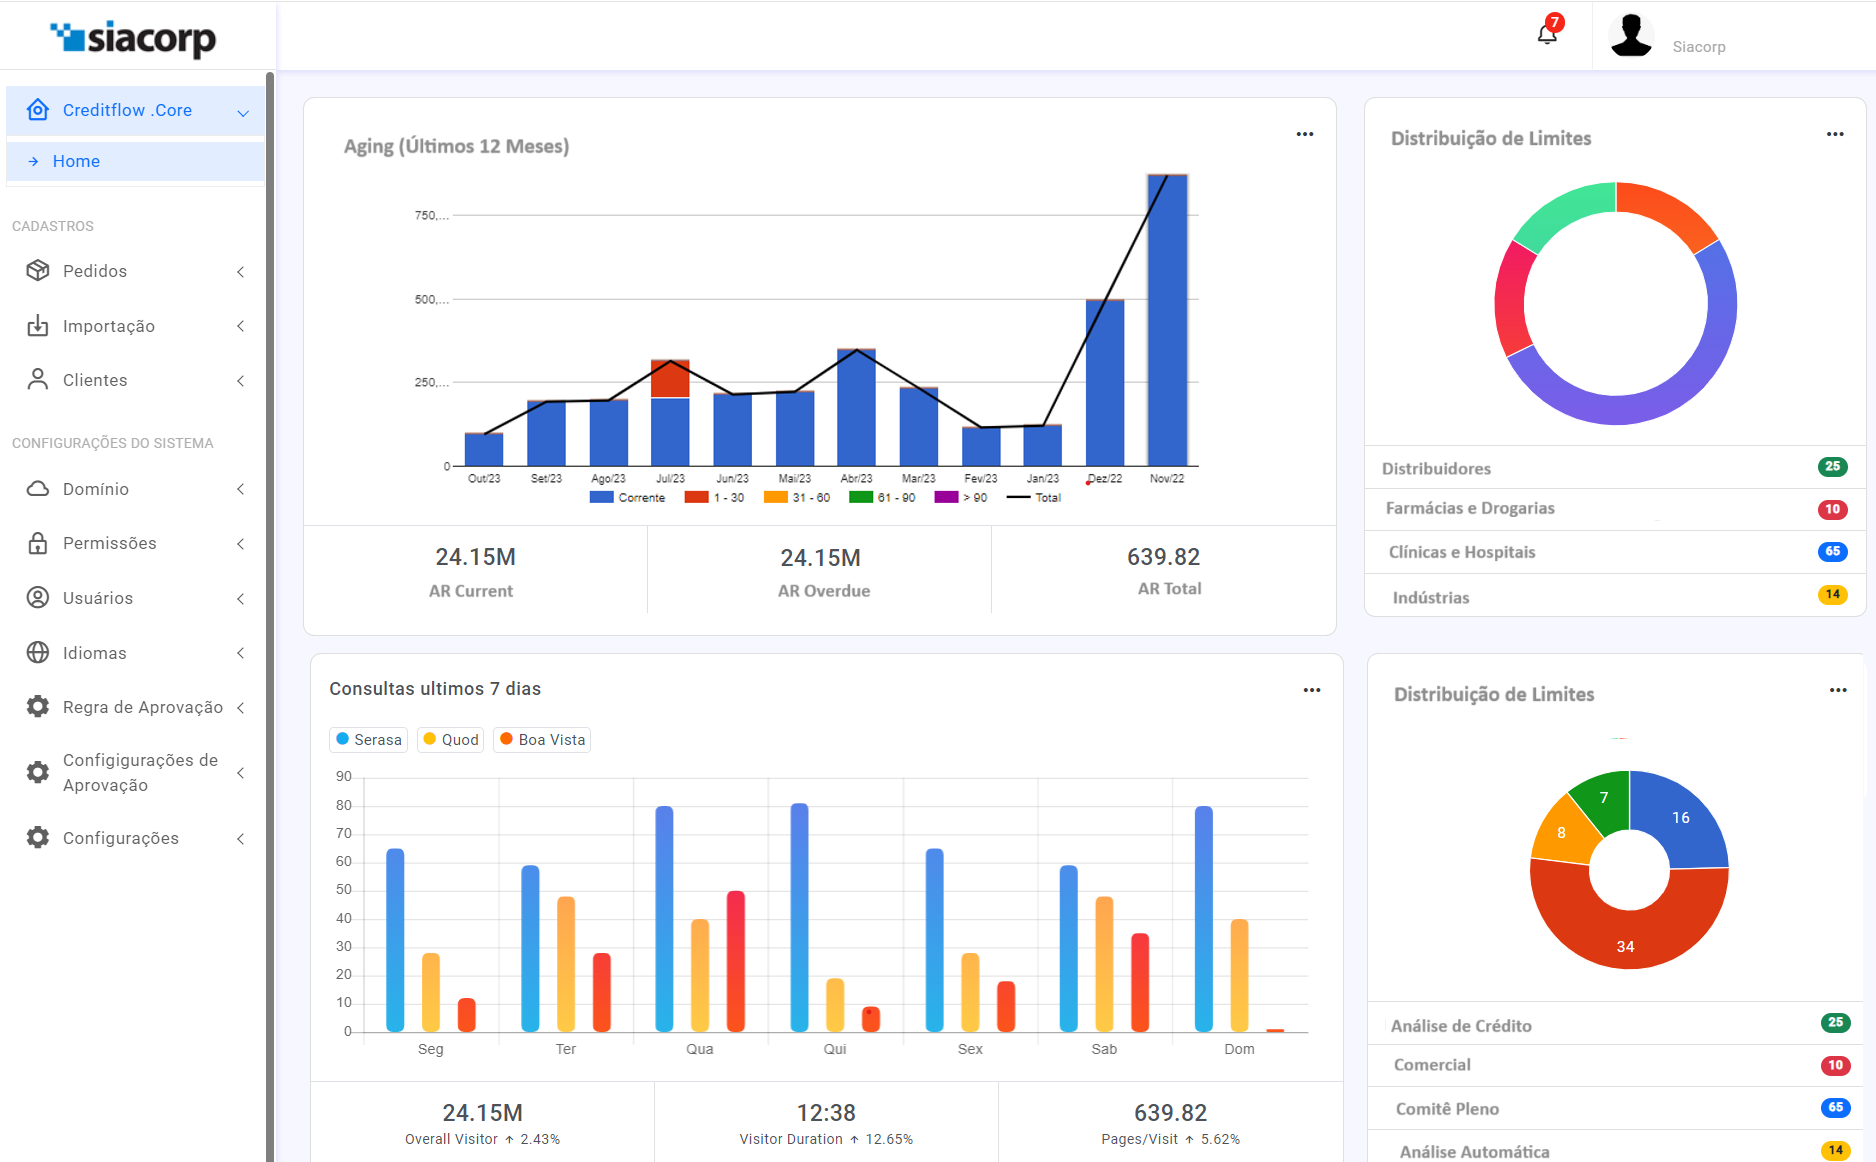The height and width of the screenshot is (1162, 1876).
Task: Click the Comercial badge showing 10
Action: click(x=1835, y=1065)
